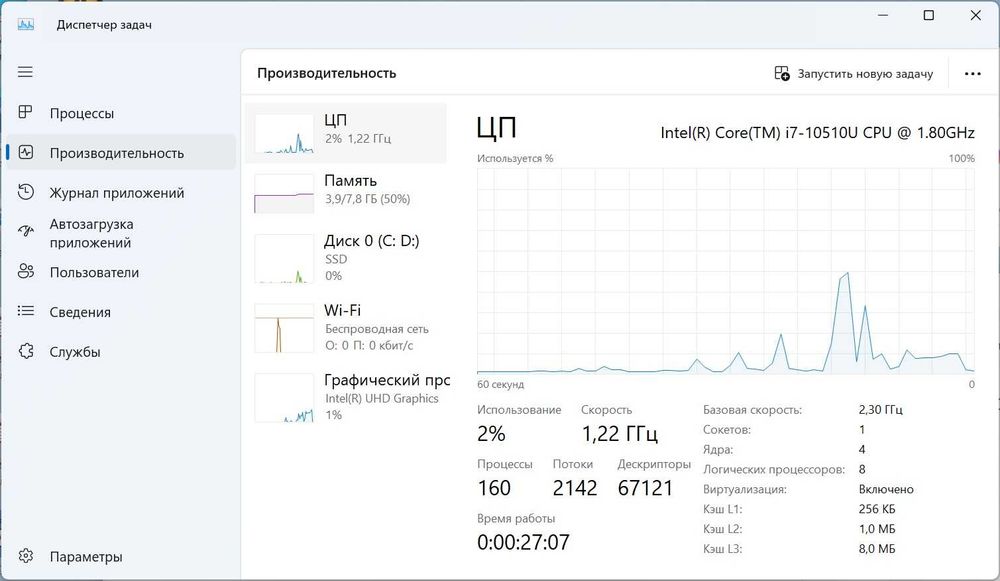Select the Память mini graph thumbnail
Image resolution: width=1000 pixels, height=581 pixels.
point(284,193)
